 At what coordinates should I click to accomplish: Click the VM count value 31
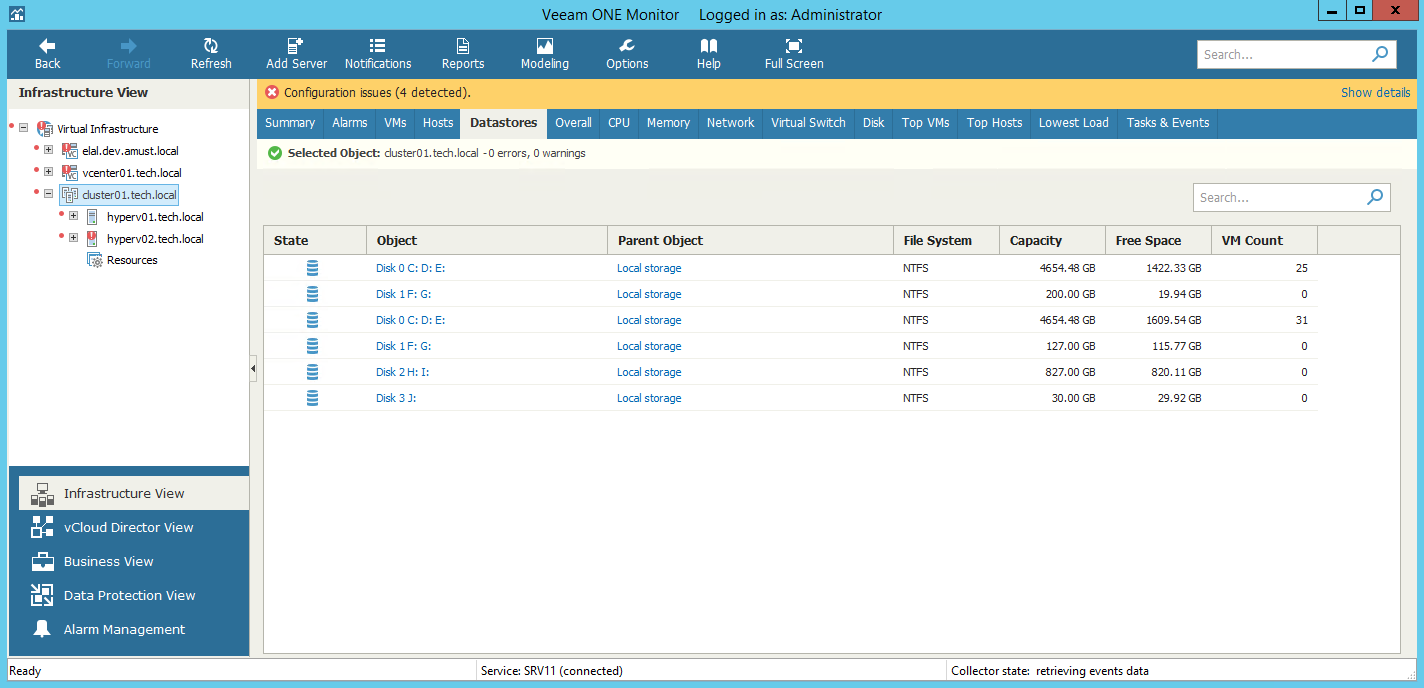coord(1301,320)
